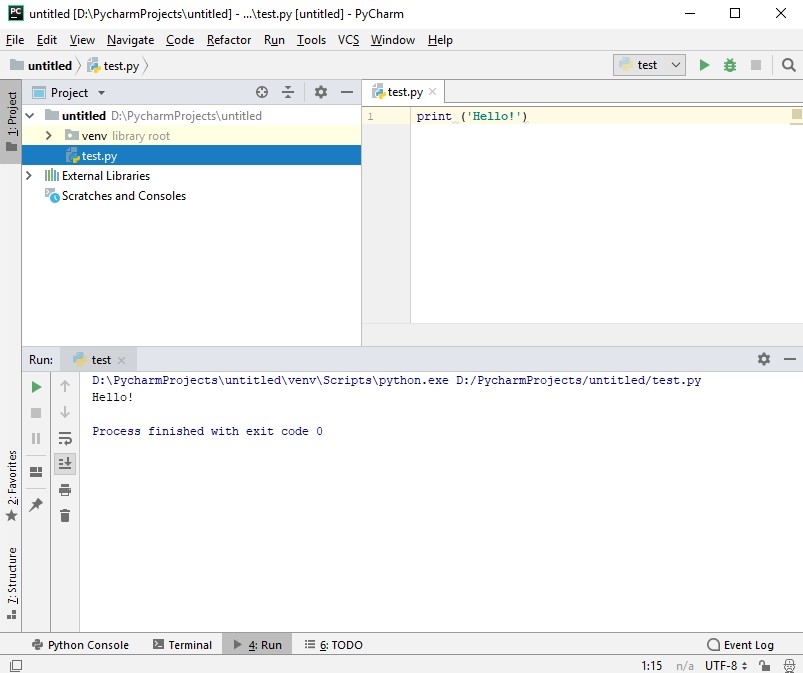Open the Event Log

pyautogui.click(x=740, y=645)
